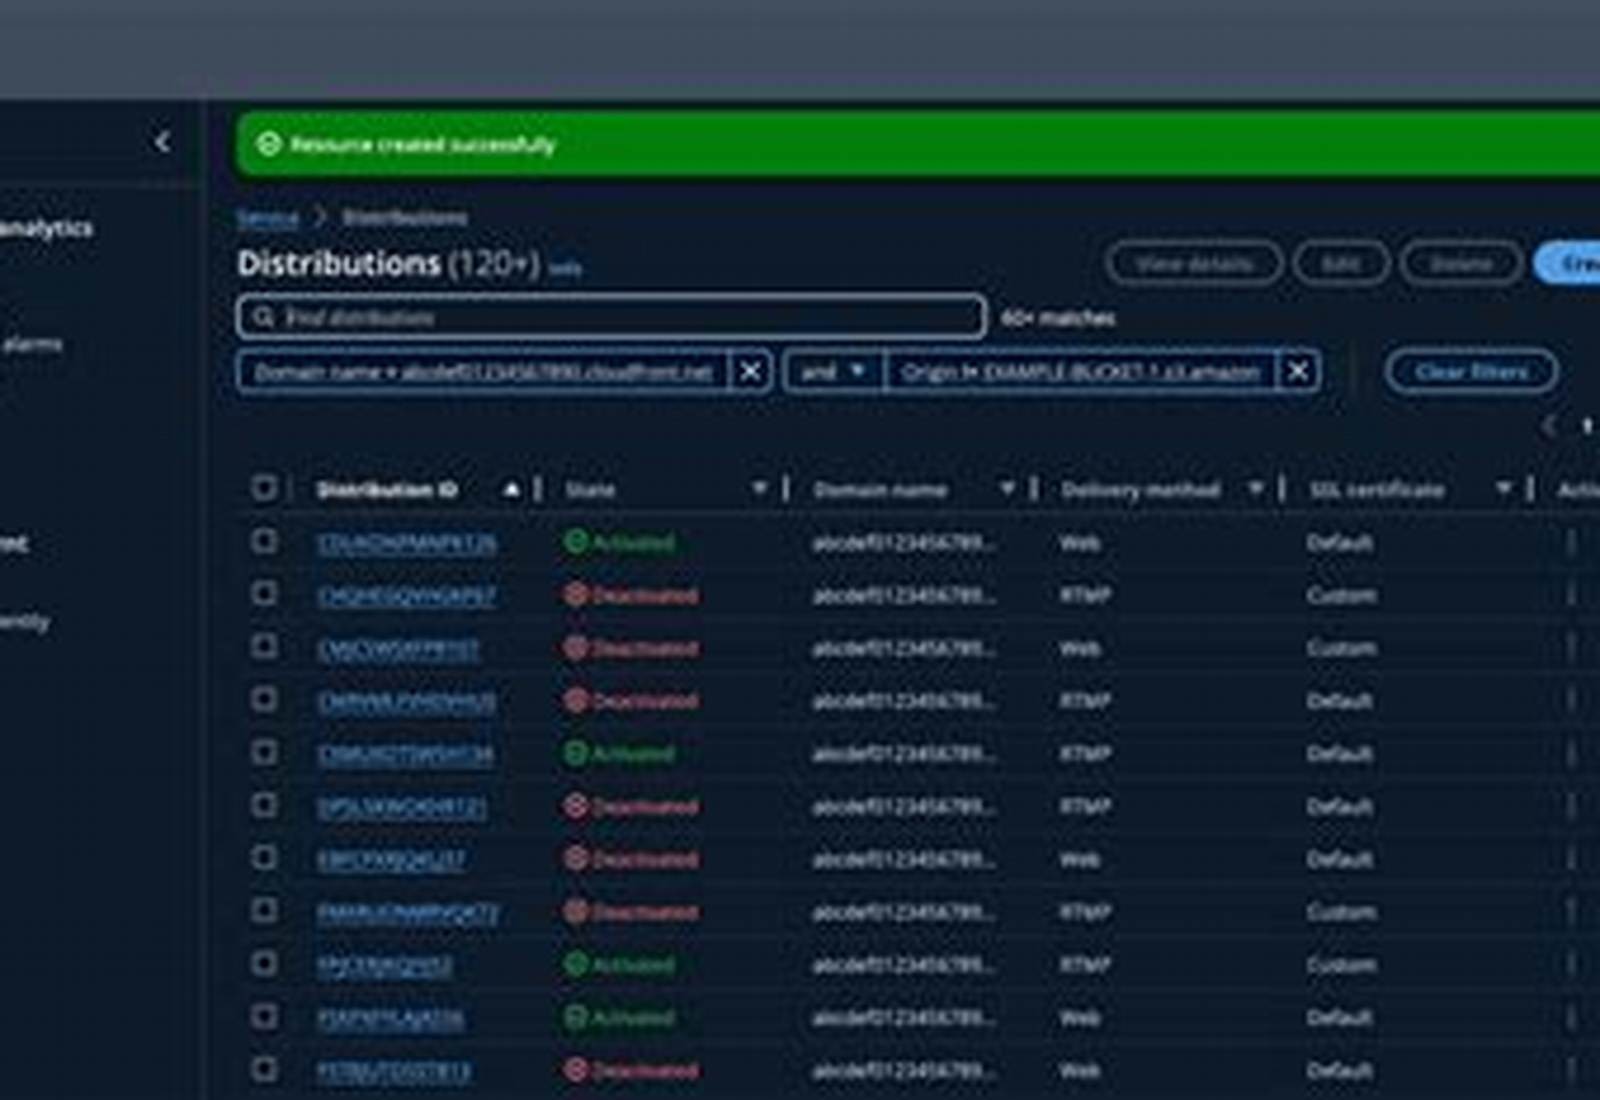Click the Distribution ID column header

tap(387, 490)
